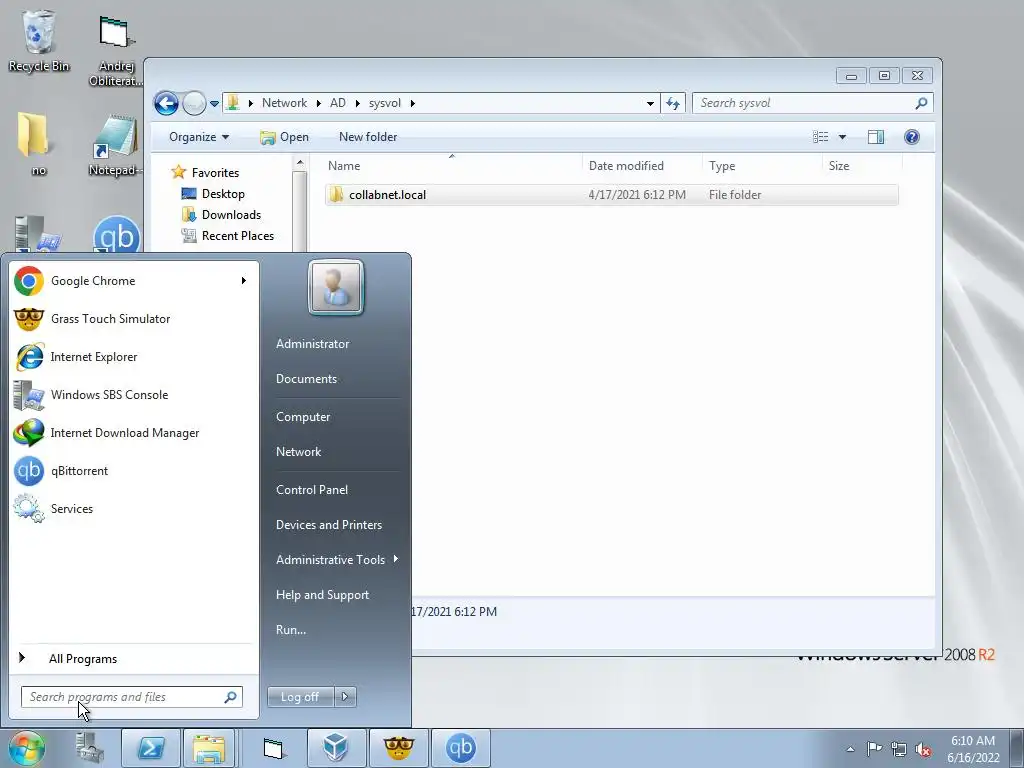Open qBittorrent taskbar button

tap(461, 748)
